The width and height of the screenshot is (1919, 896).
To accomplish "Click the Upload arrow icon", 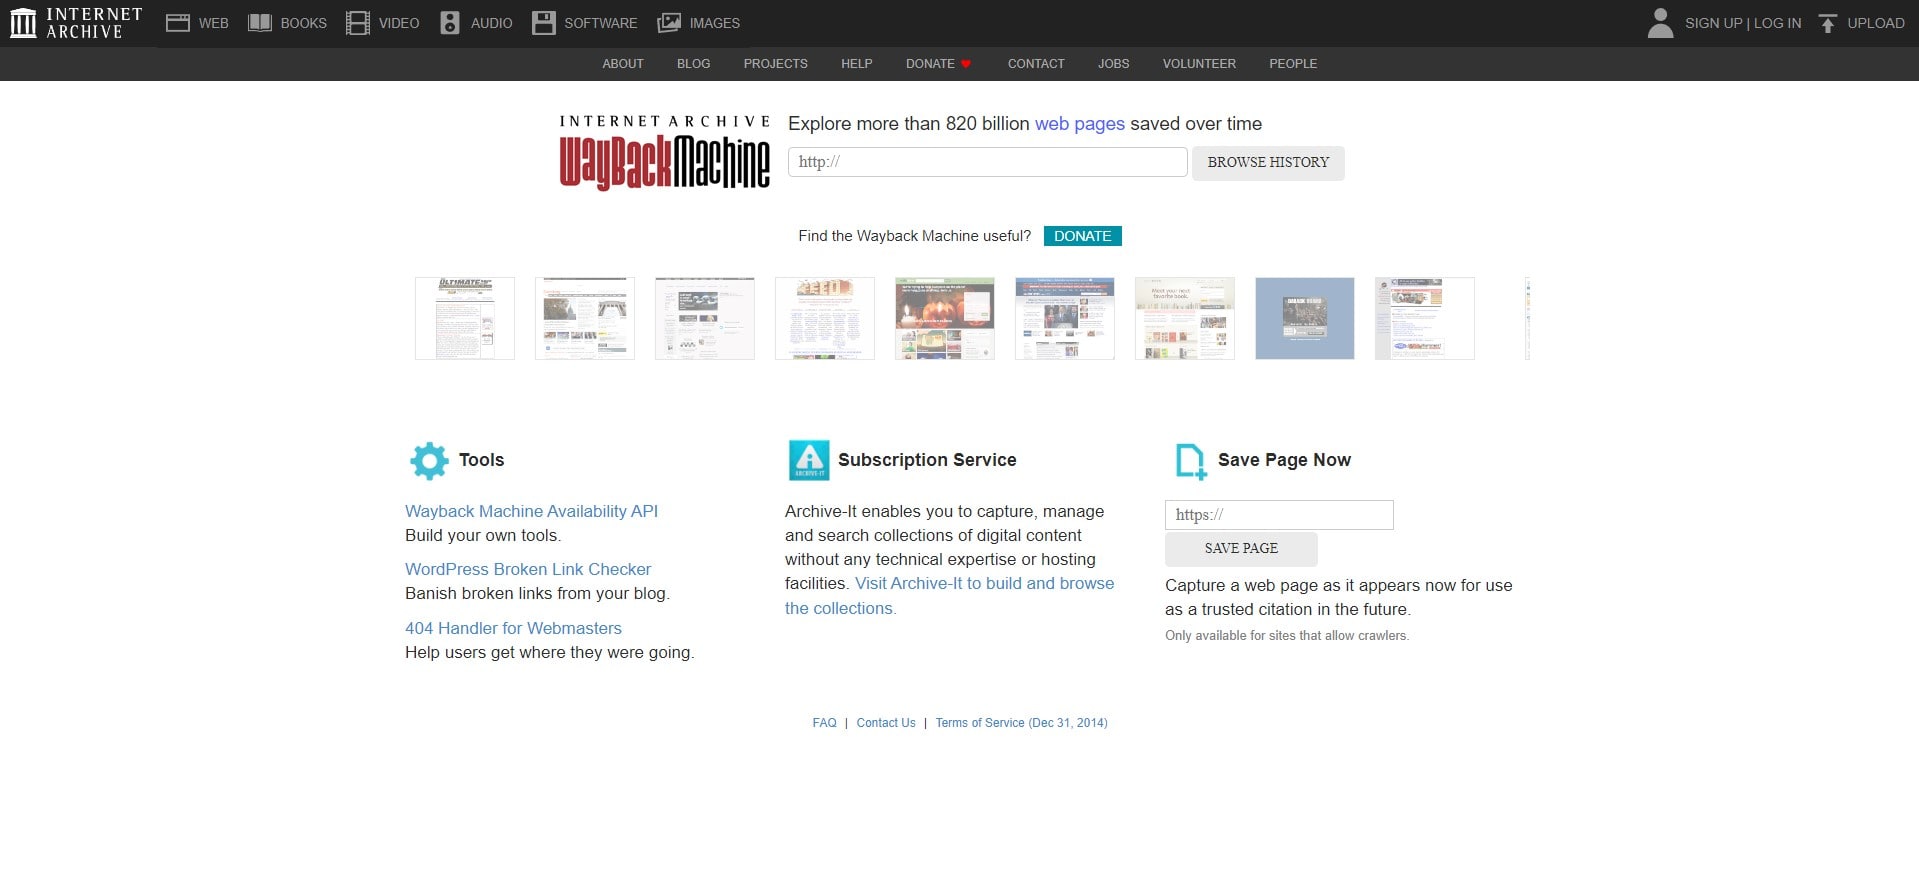I will point(1827,23).
